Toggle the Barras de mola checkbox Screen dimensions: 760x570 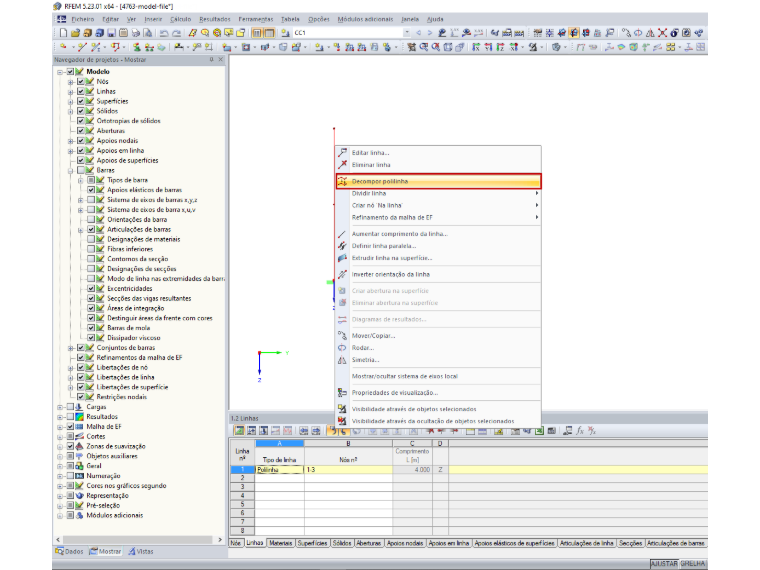point(91,328)
